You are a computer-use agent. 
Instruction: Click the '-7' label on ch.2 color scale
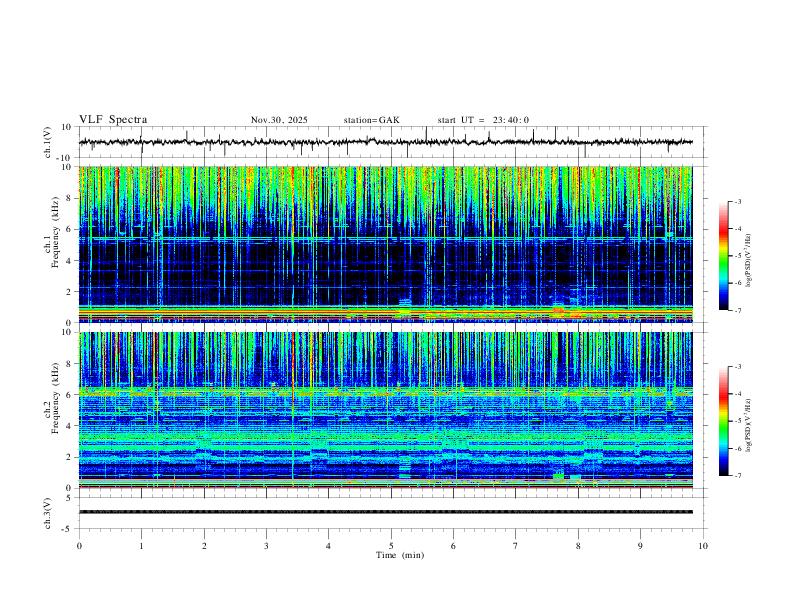(x=737, y=476)
